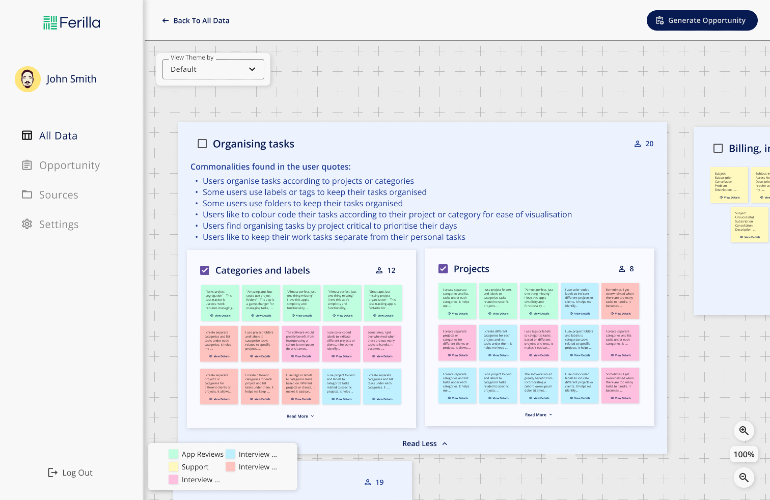Click the zoom out magnifier icon
Screen dimensions: 770x500
743,477
